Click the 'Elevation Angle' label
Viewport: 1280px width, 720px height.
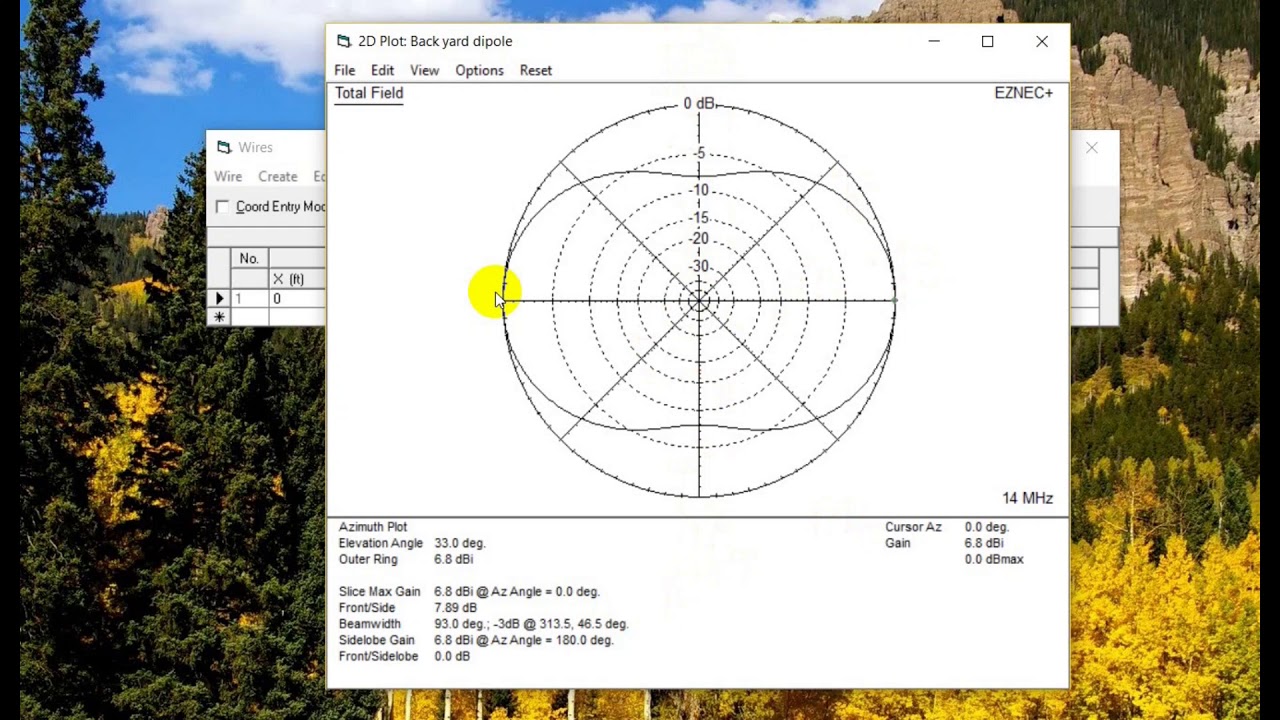(x=380, y=543)
